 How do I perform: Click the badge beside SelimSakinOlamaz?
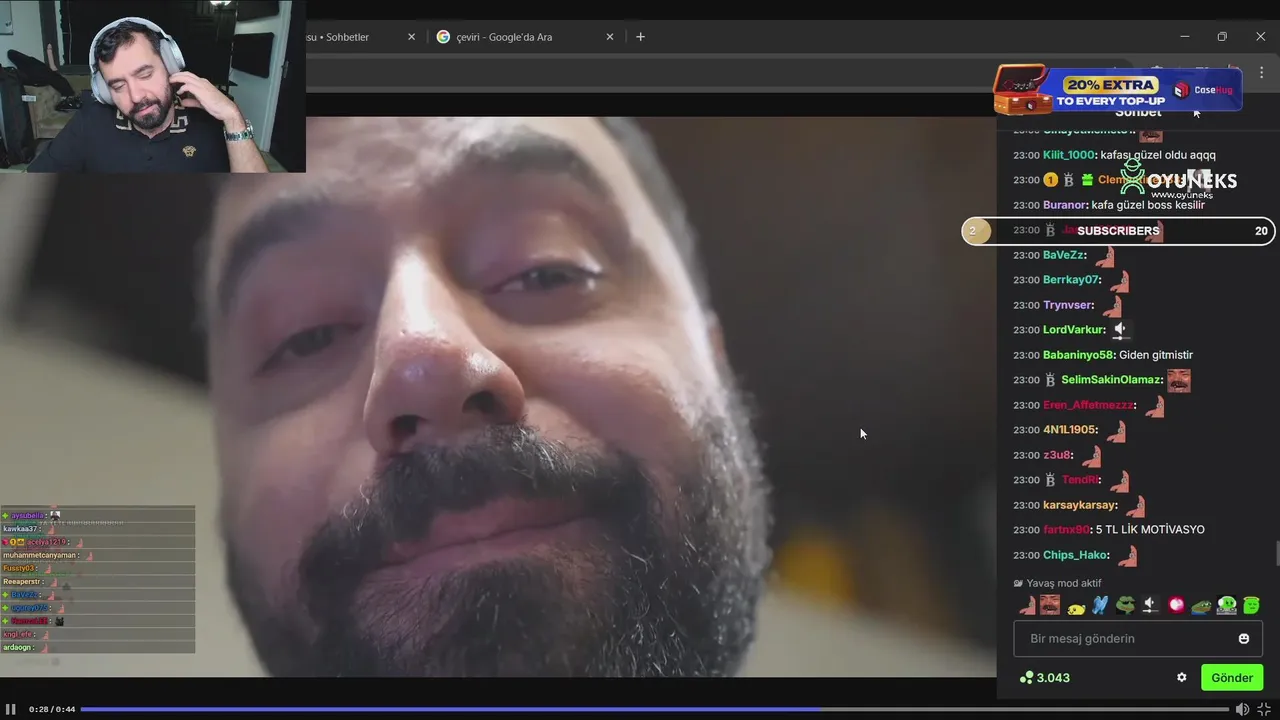[x=1050, y=380]
